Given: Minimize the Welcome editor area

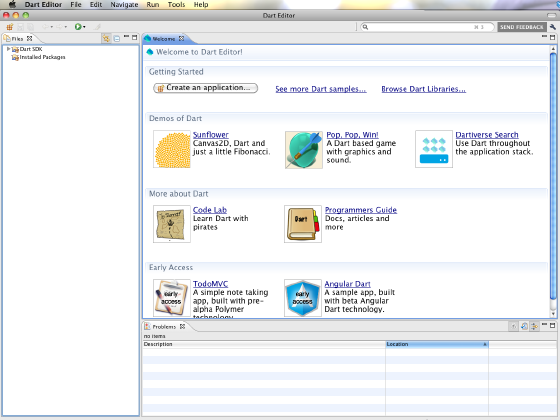Looking at the screenshot, I should pos(544,36).
